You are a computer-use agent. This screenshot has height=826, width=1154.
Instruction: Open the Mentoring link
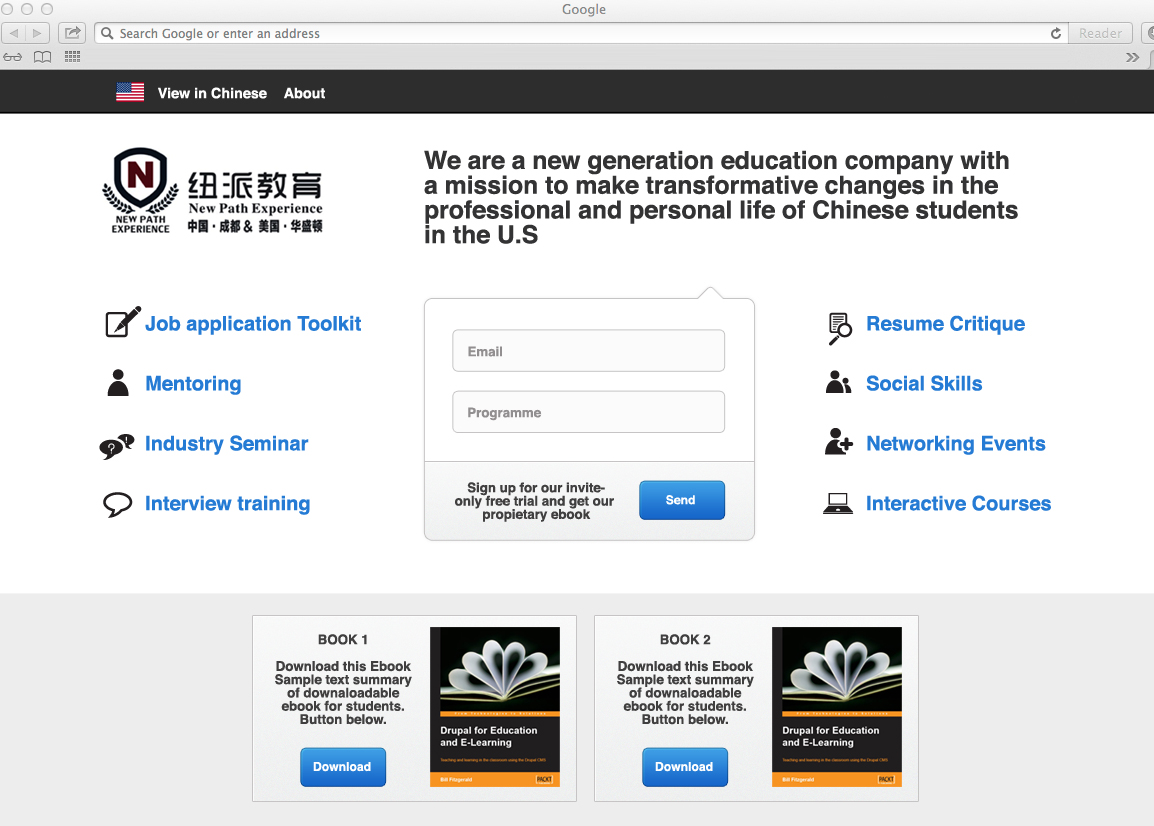click(x=193, y=384)
